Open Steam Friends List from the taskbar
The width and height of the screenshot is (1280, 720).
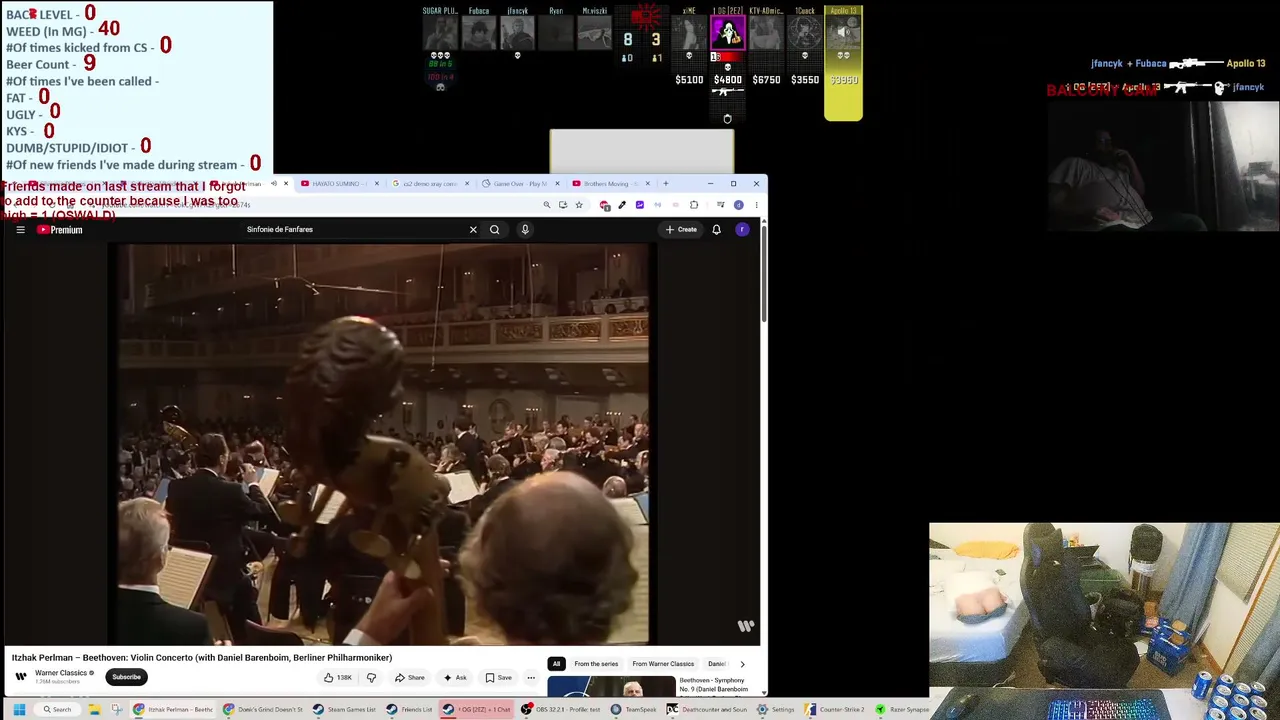[x=410, y=710]
